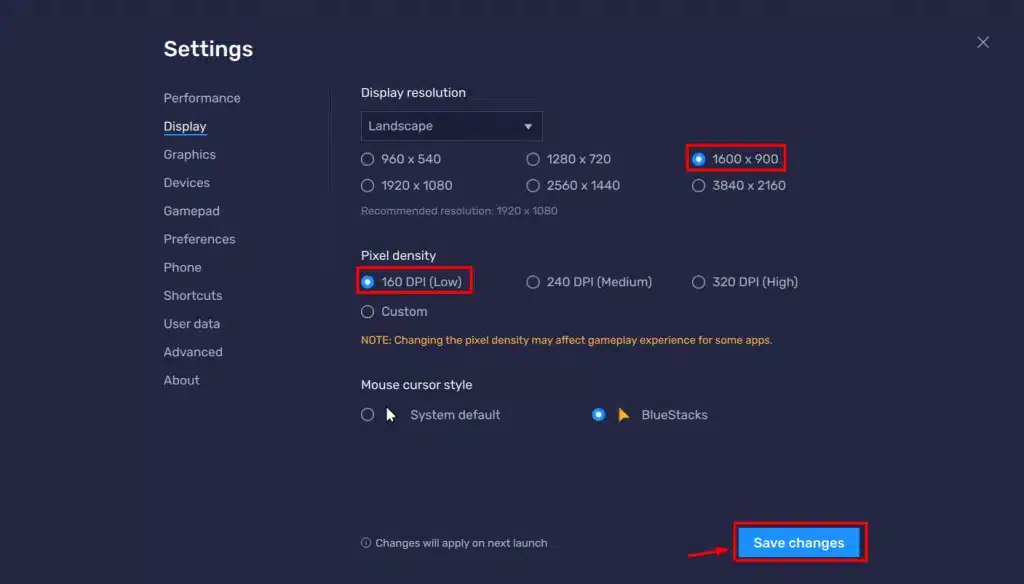Switch to the Advanced settings section
Screen dimensions: 1024x584
pyautogui.click(x=193, y=352)
